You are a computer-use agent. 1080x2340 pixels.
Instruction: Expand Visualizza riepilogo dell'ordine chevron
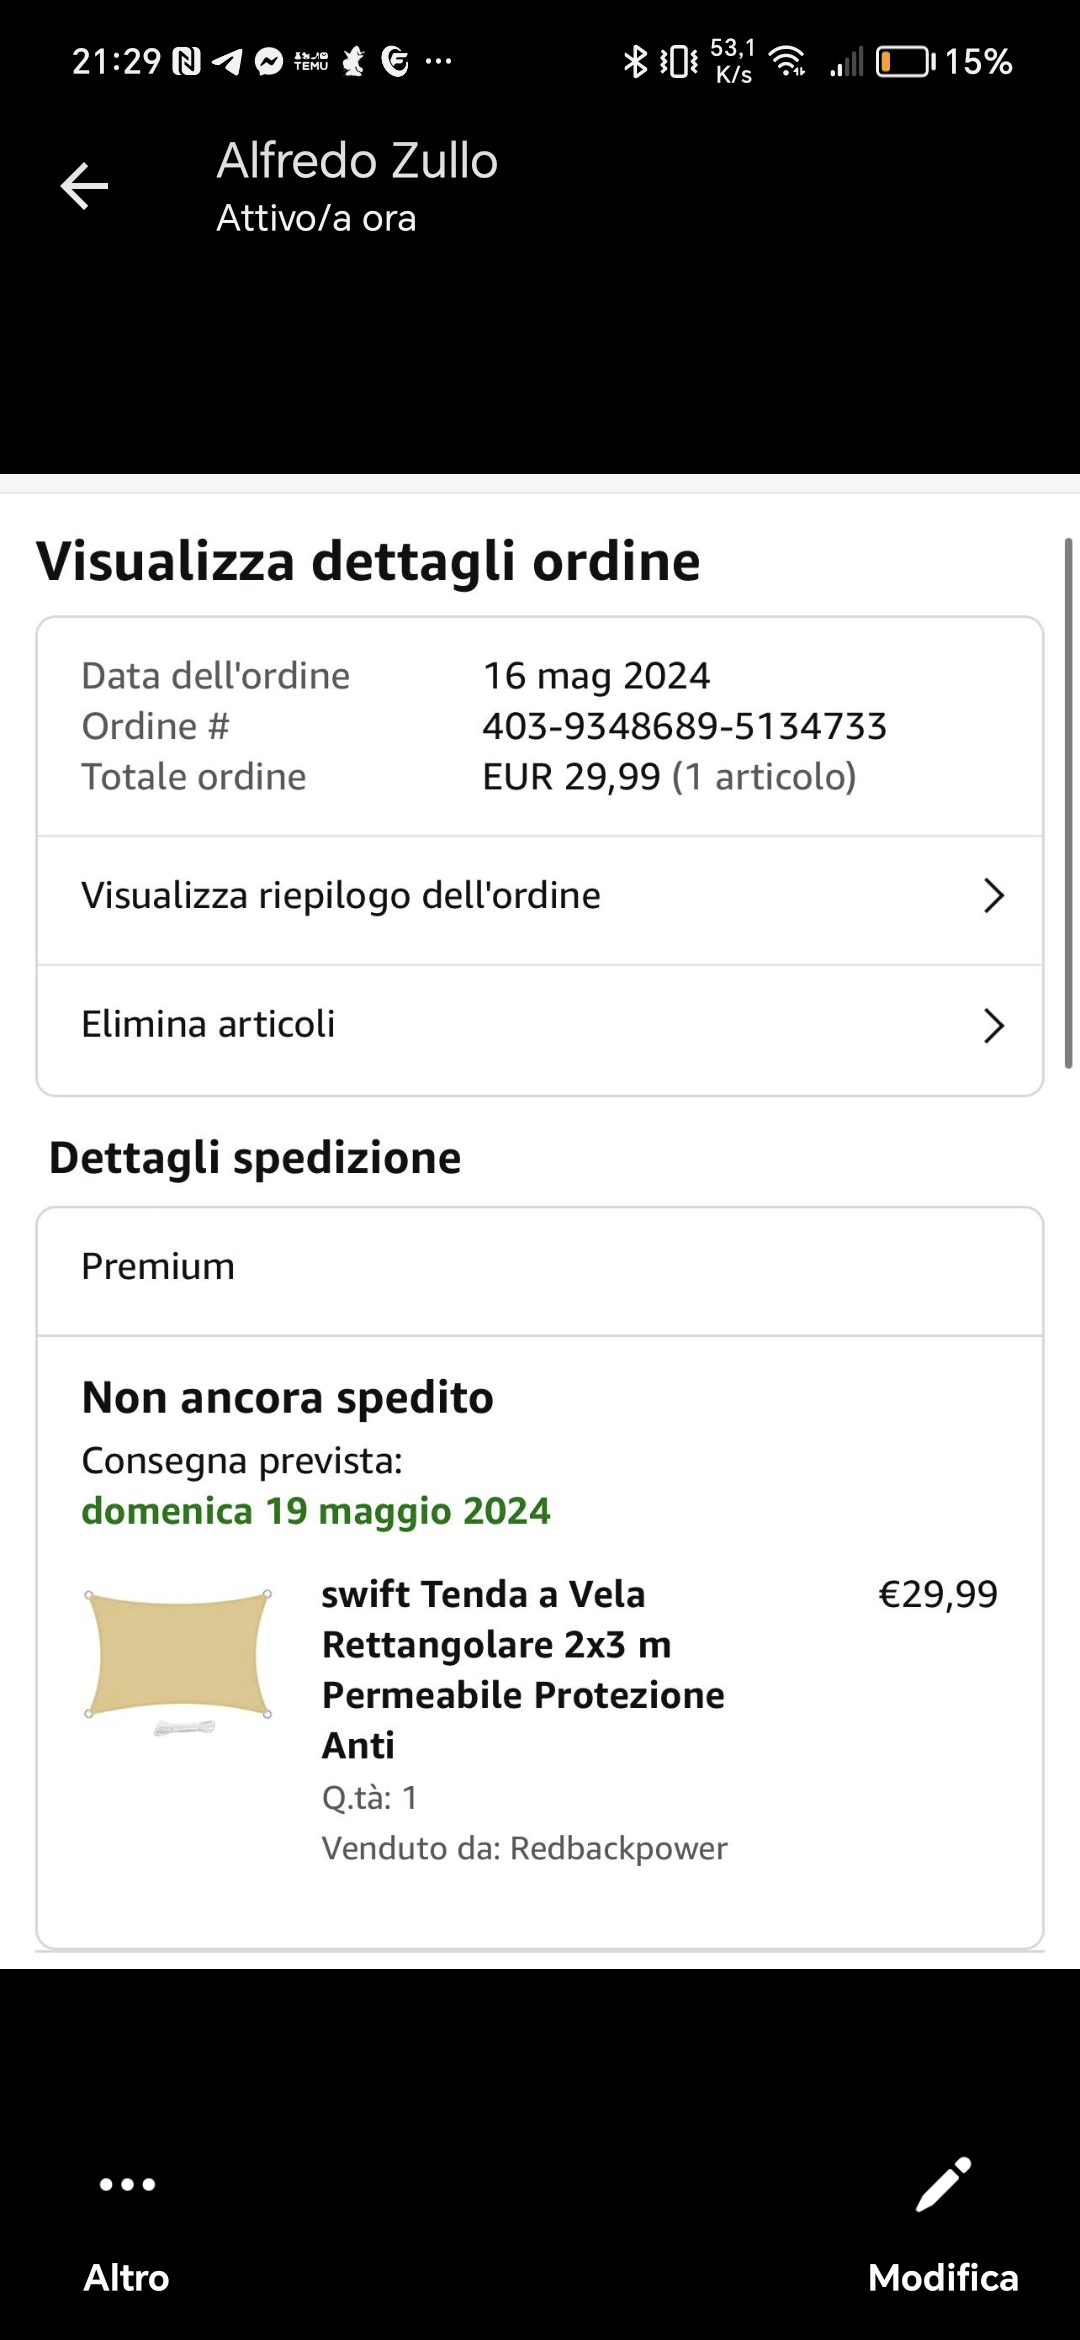pyautogui.click(x=993, y=896)
